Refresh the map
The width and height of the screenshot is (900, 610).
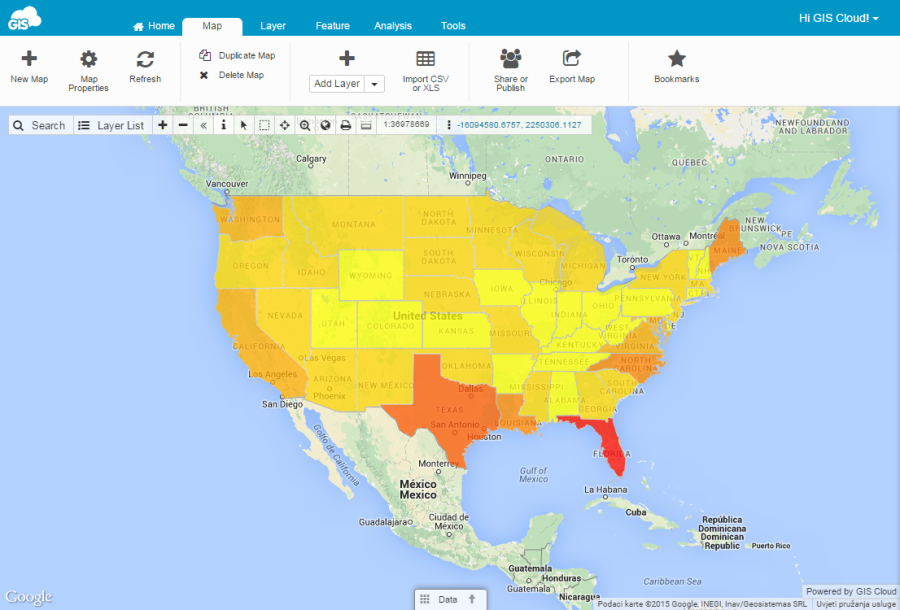[x=145, y=67]
